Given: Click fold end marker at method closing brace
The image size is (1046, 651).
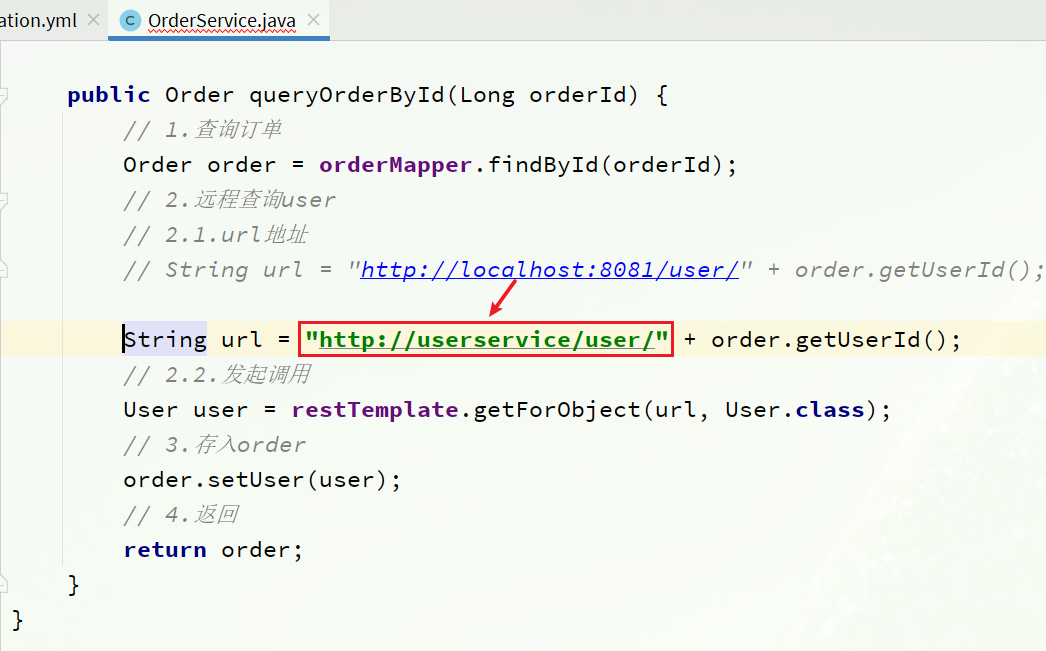Looking at the screenshot, I should click(4, 584).
